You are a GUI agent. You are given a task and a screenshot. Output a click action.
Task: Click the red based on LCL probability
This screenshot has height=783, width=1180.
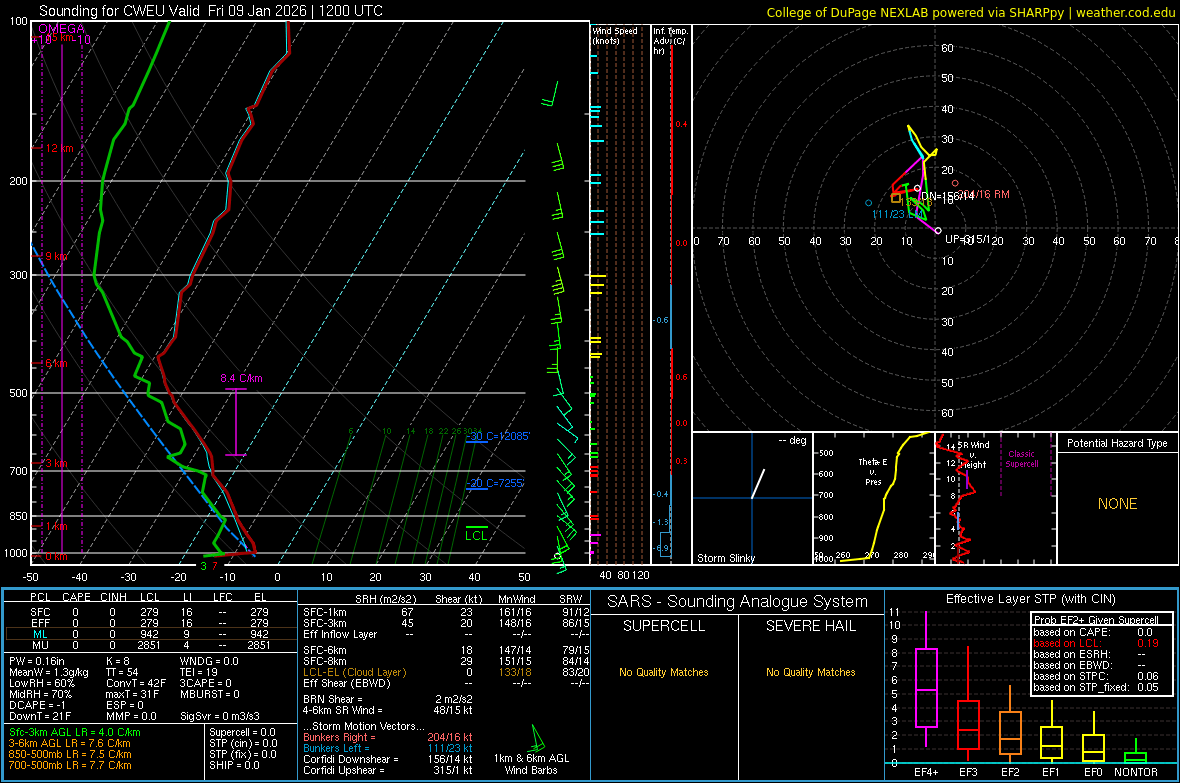[1096, 643]
